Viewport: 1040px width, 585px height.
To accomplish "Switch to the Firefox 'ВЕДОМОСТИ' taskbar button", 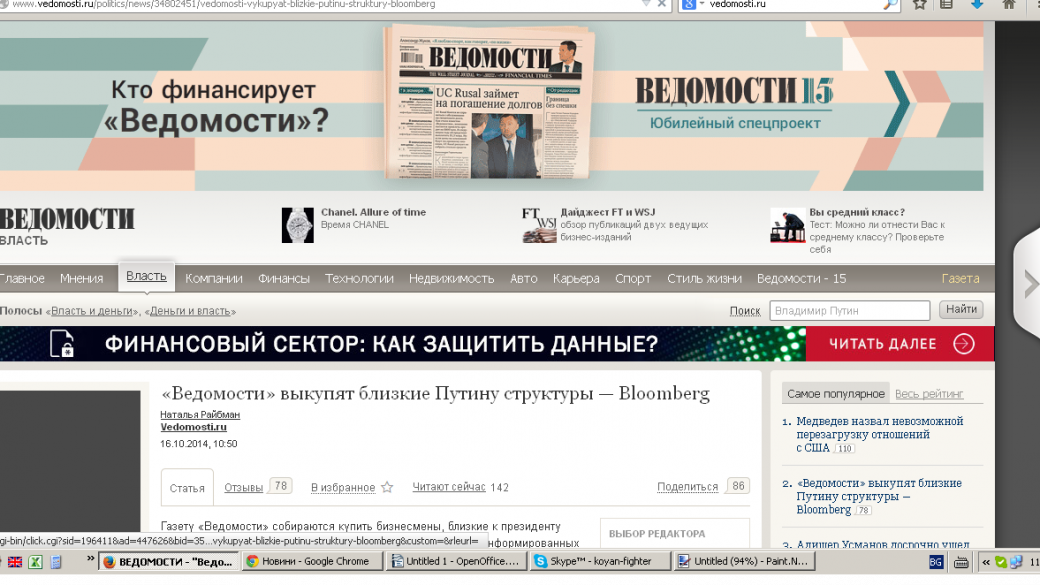I will coord(168,562).
